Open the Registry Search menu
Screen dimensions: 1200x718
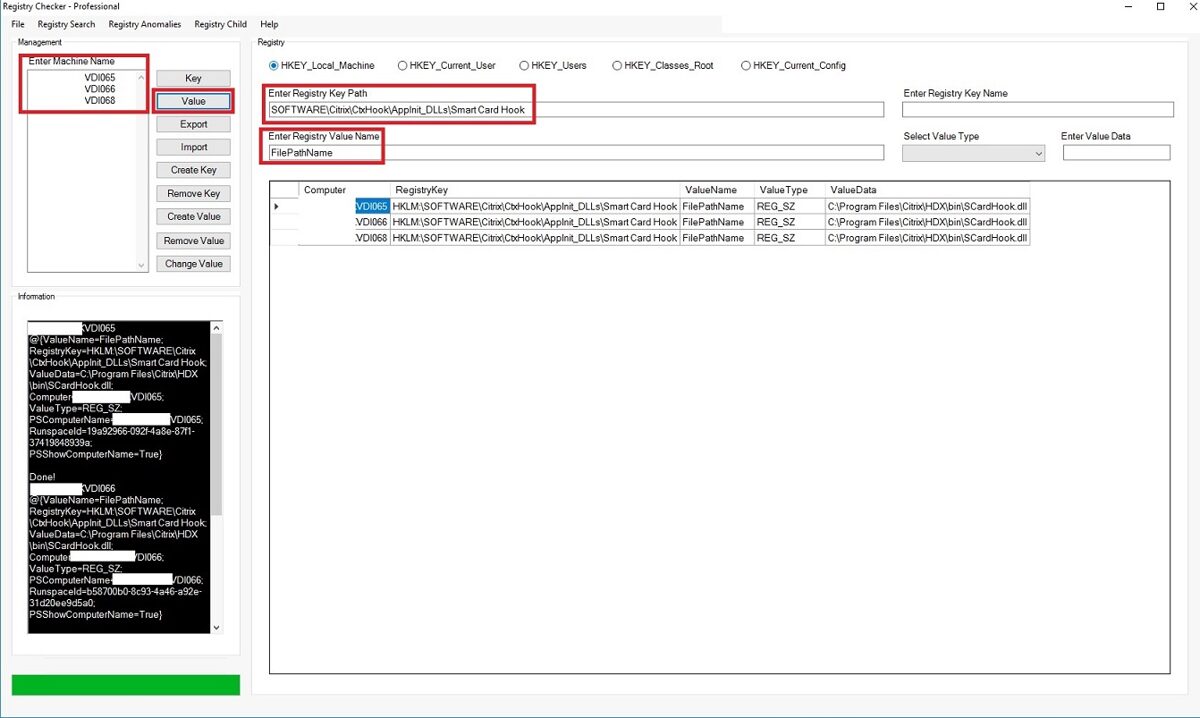tap(67, 24)
